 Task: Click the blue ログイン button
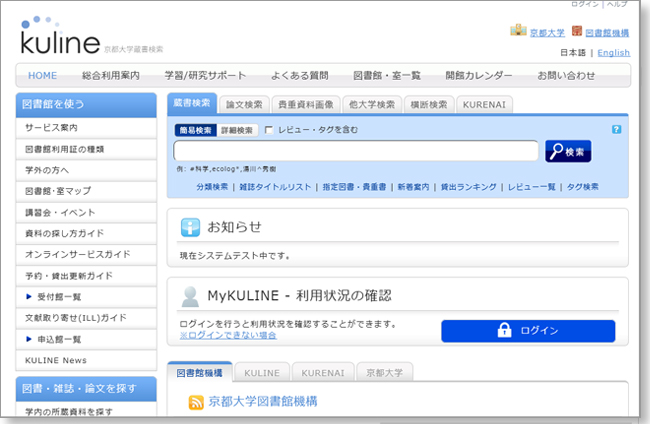(x=528, y=331)
